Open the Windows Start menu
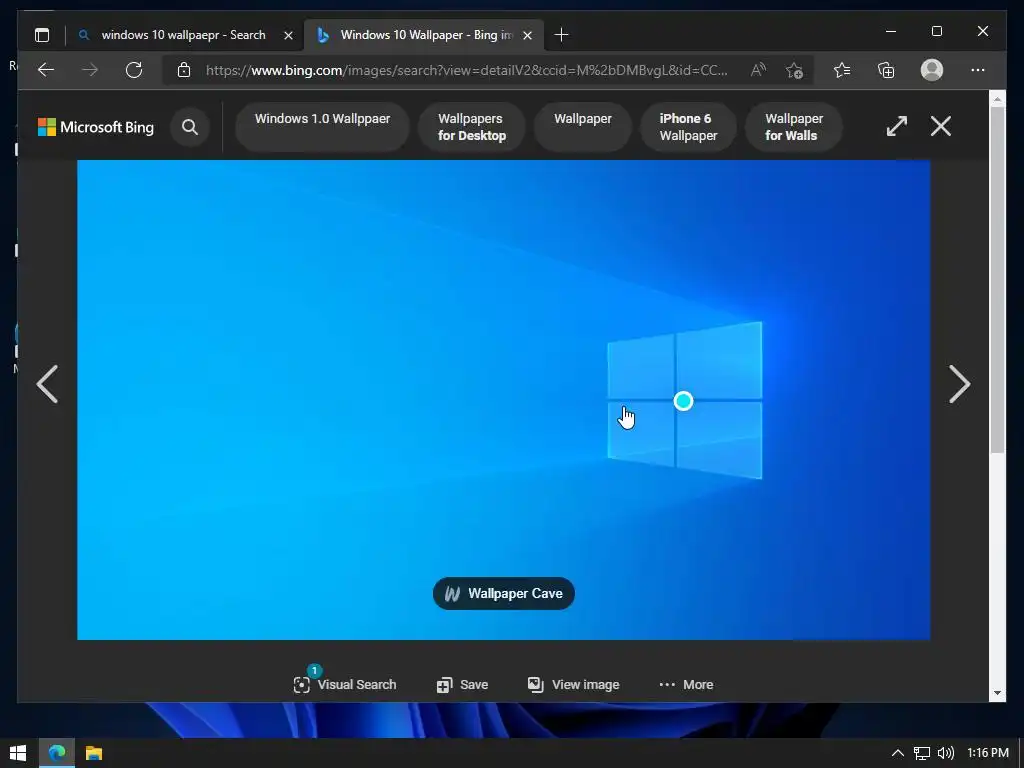This screenshot has height=768, width=1024. pyautogui.click(x=18, y=753)
